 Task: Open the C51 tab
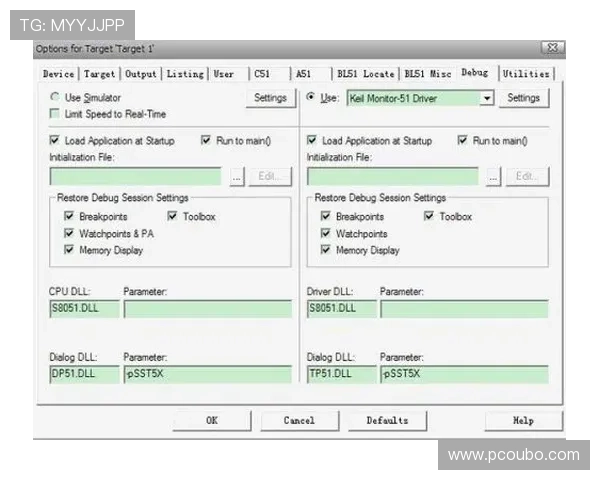264,74
